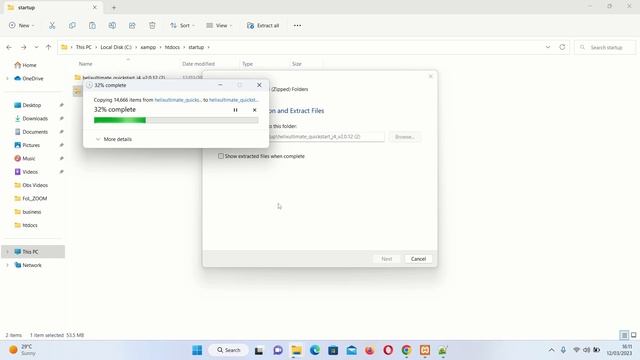Open the See more ellipsis menu
640x360 pixels.
pyautogui.click(x=298, y=25)
